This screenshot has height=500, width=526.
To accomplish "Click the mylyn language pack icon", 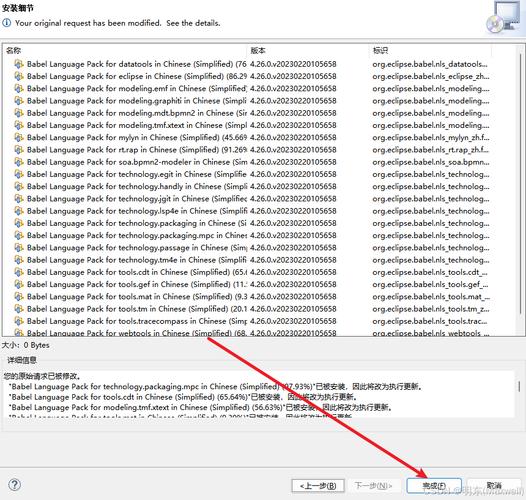I will 19,137.
